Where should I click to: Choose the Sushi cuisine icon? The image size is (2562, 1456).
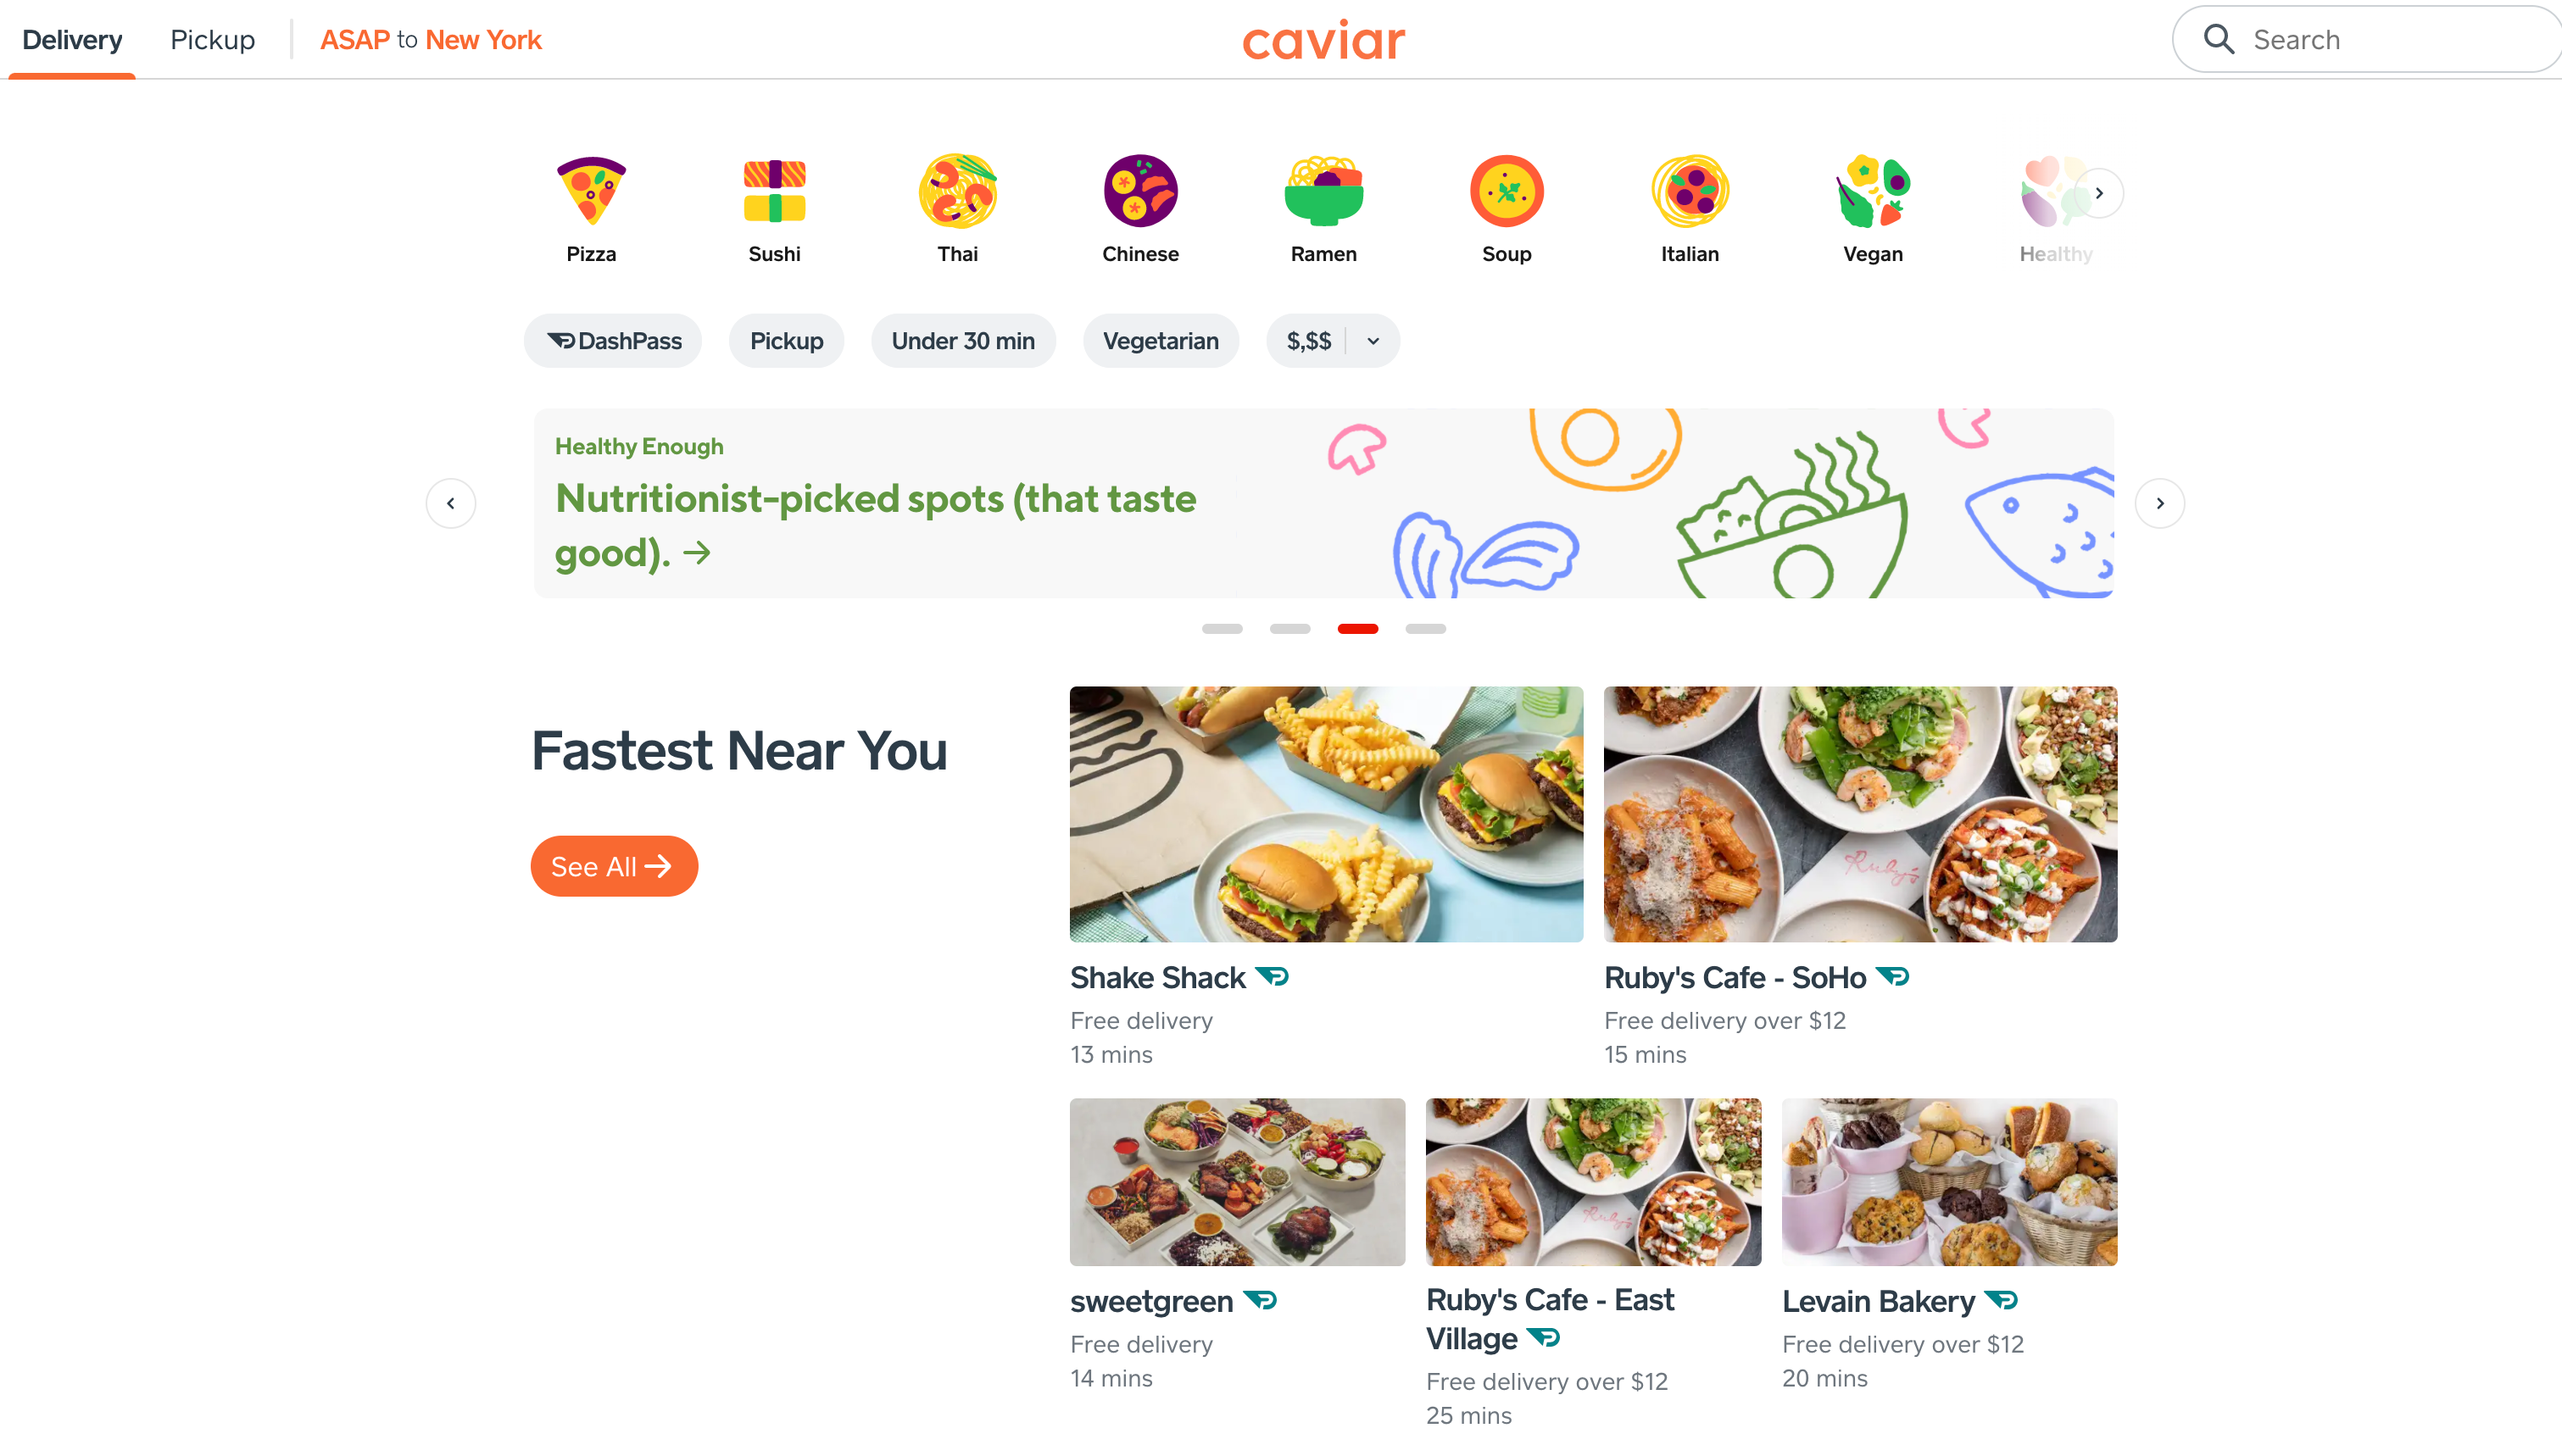(x=774, y=190)
